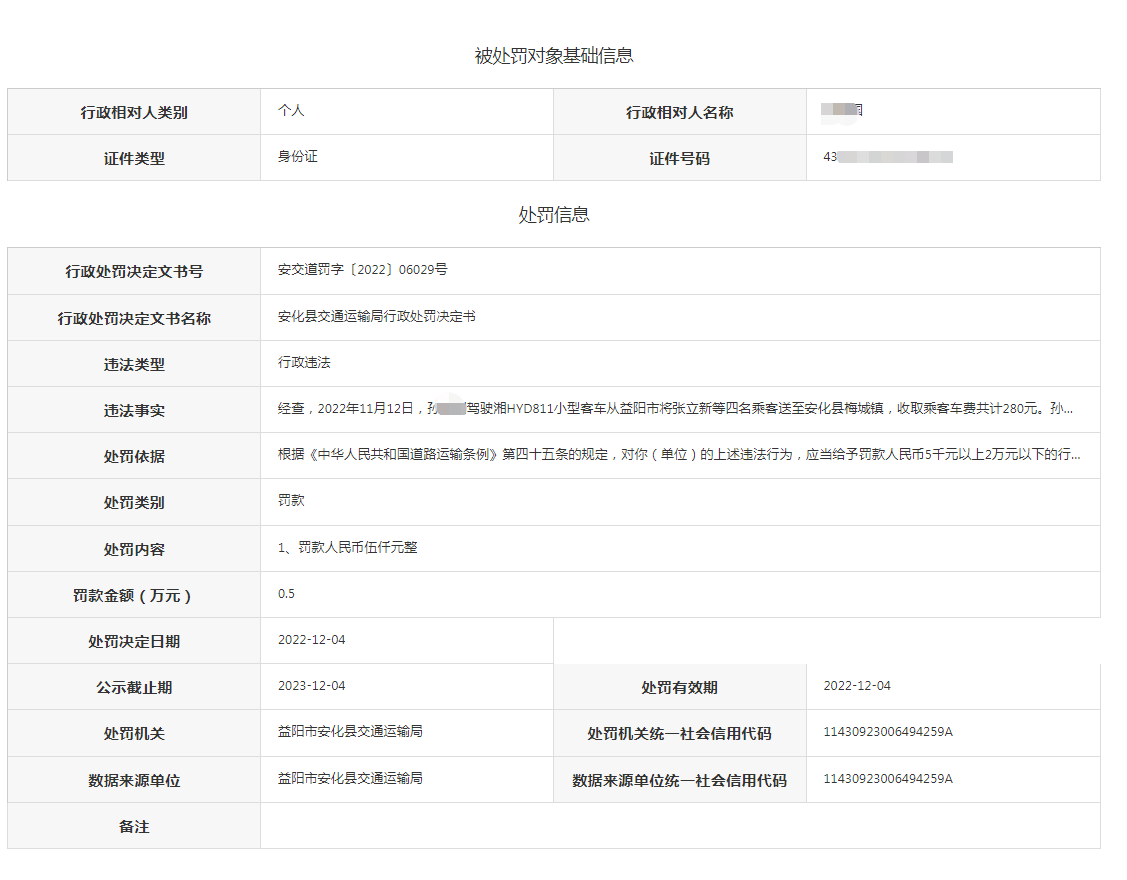Image resolution: width=1127 pixels, height=880 pixels.
Task: Select the truncated 处罚依据 description text
Action: click(x=679, y=454)
